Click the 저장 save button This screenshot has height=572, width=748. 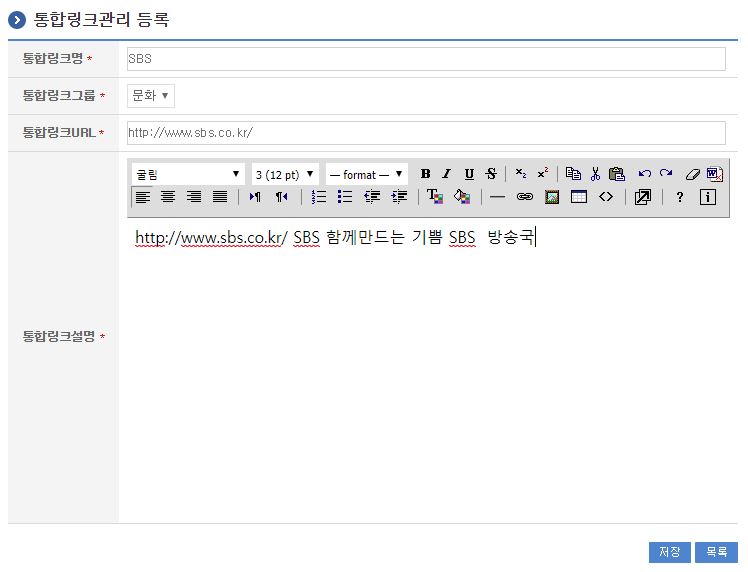coord(669,552)
